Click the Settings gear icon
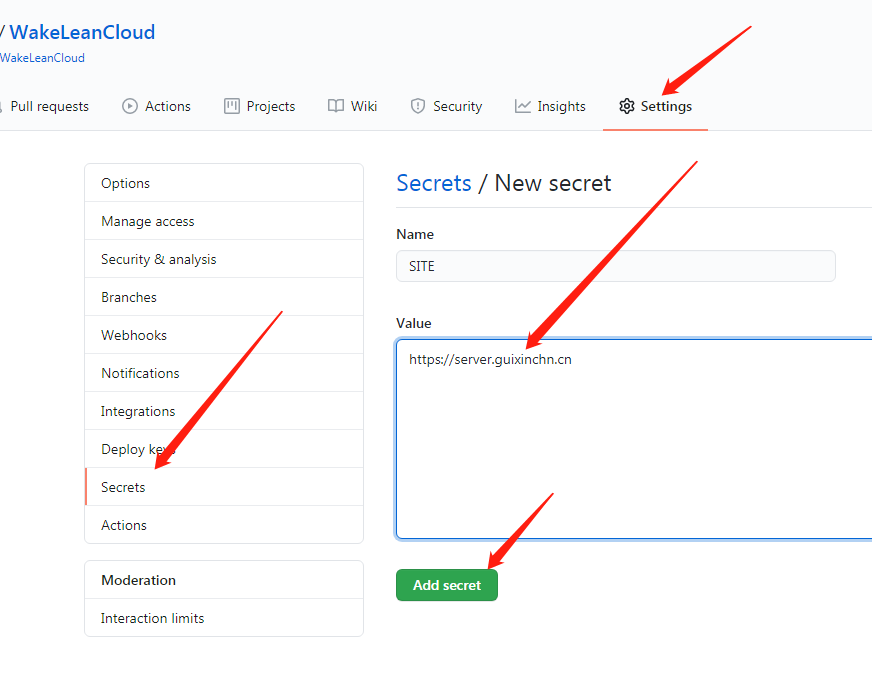This screenshot has width=872, height=681. click(626, 106)
